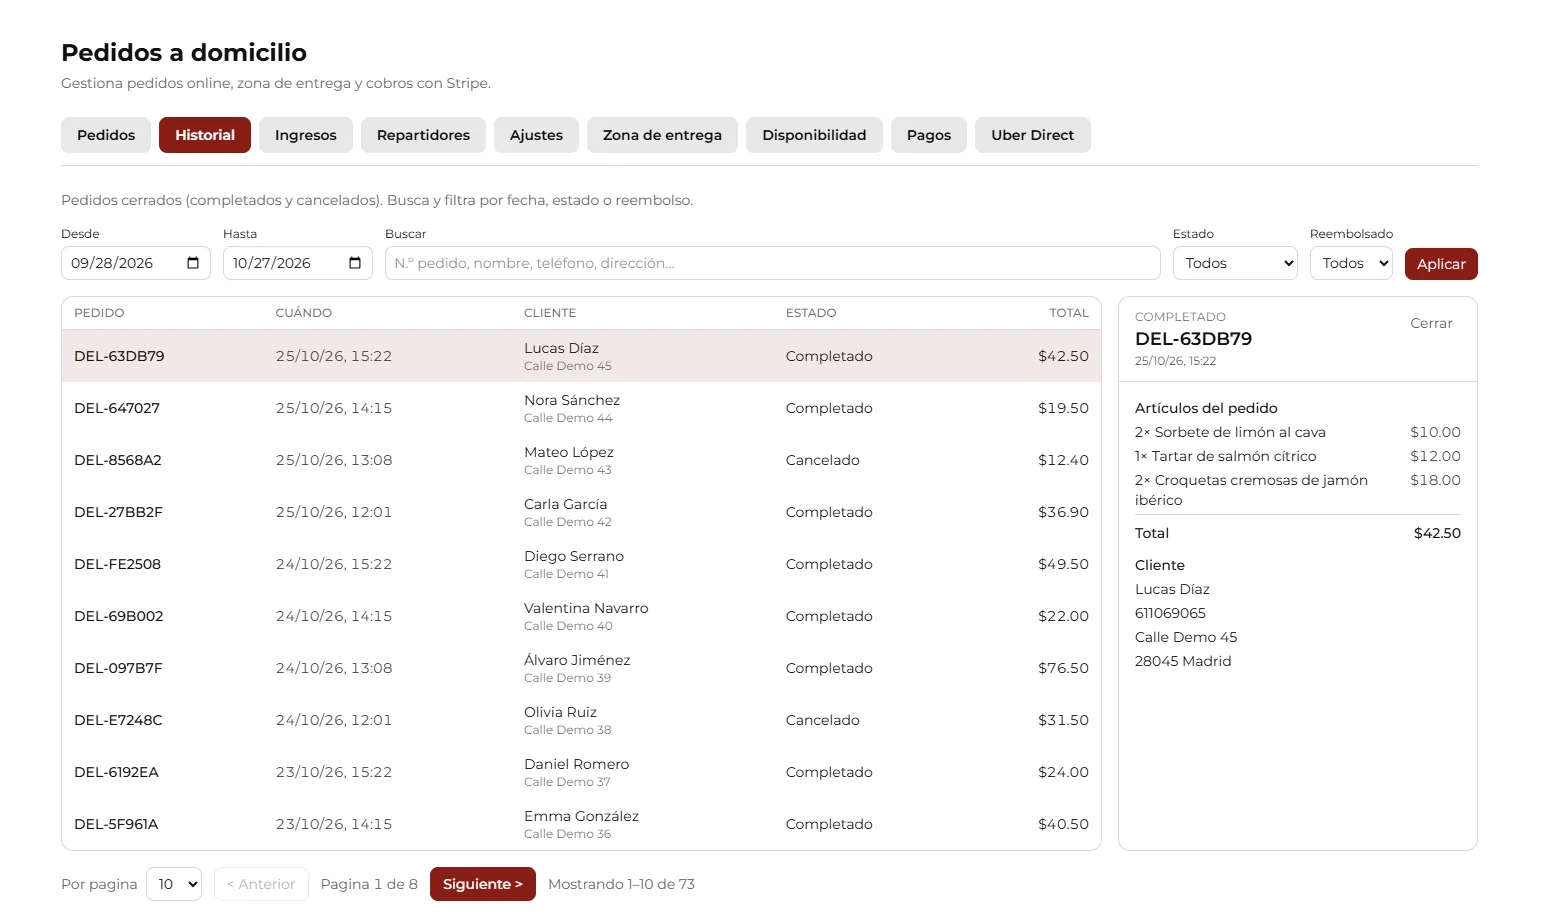Open order DEL-FE2508
Image resolution: width=1550 pixels, height=922 pixels.
pyautogui.click(x=581, y=564)
